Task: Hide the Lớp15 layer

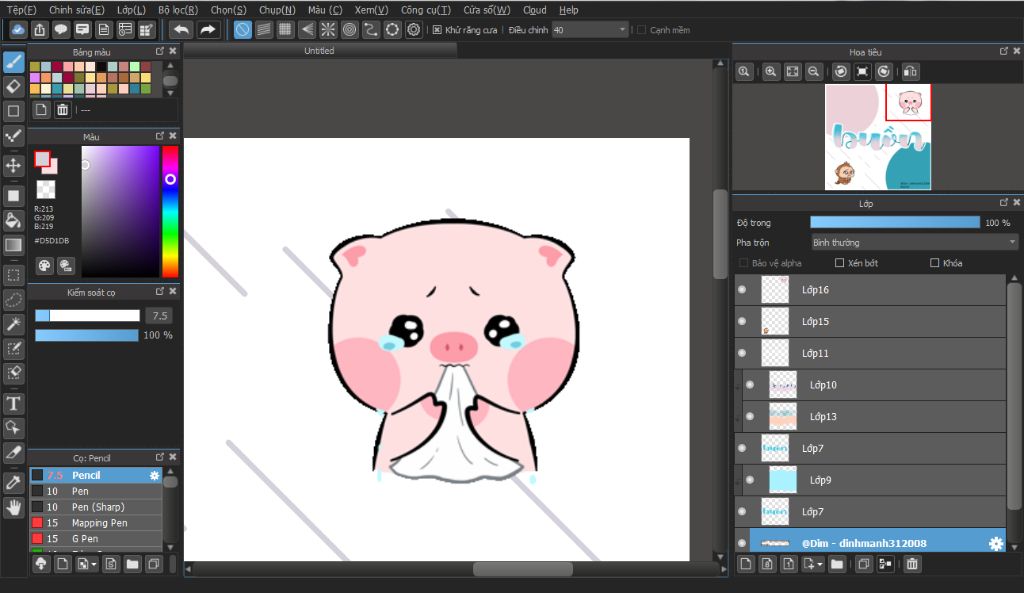Action: [x=742, y=321]
